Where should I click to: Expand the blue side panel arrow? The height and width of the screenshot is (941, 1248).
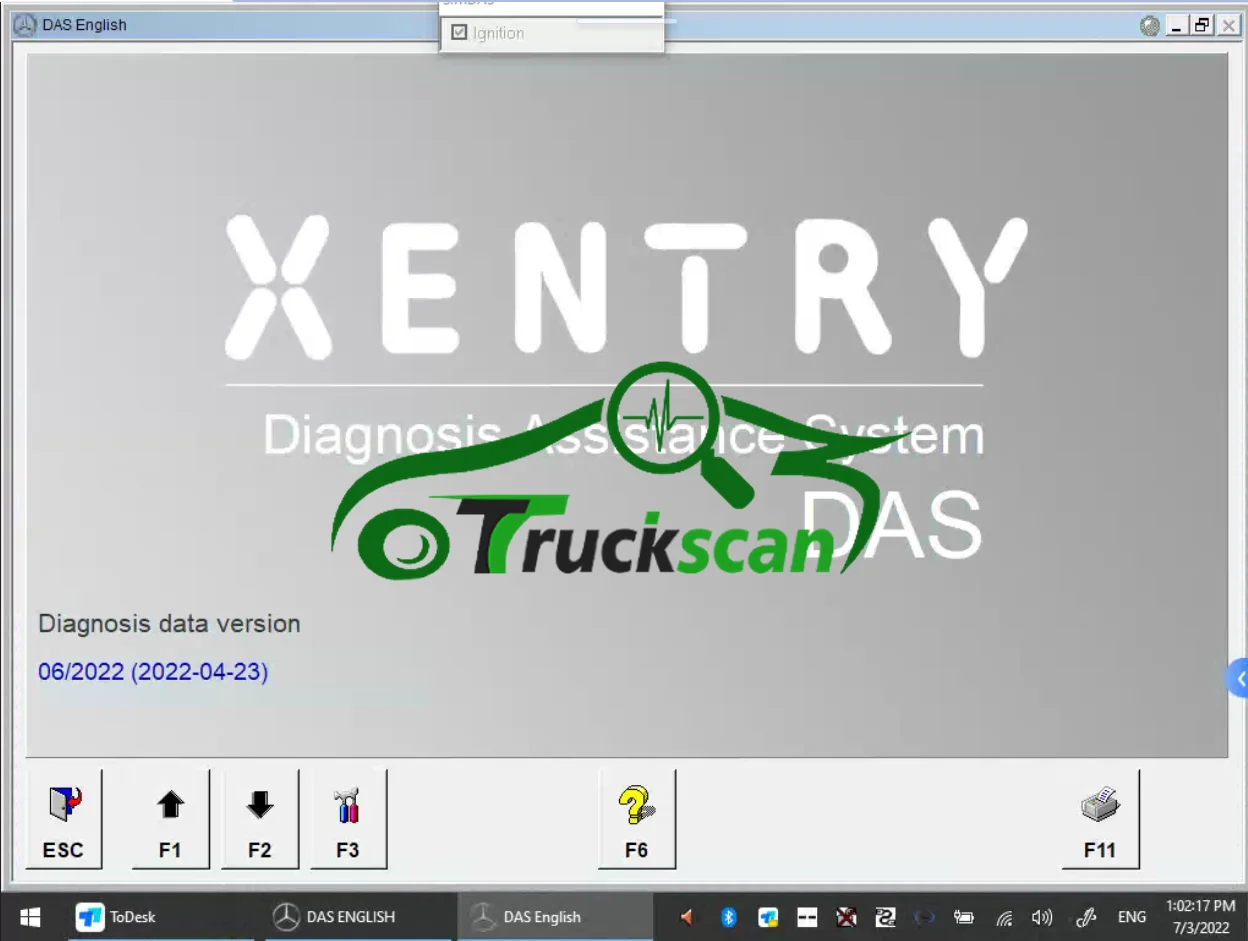[1239, 679]
